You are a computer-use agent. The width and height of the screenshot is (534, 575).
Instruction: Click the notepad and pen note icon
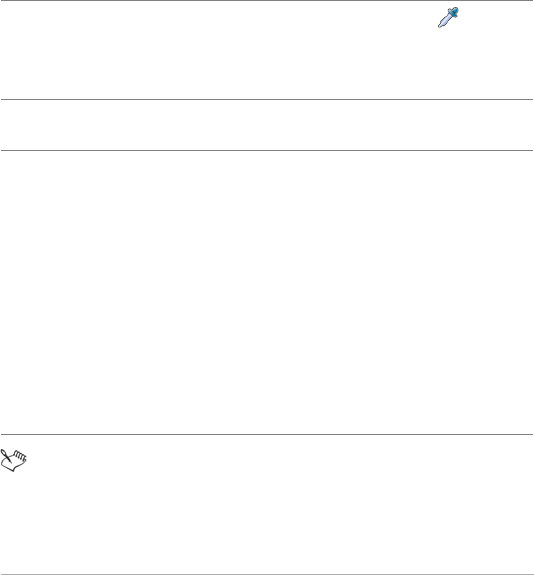tap(14, 460)
